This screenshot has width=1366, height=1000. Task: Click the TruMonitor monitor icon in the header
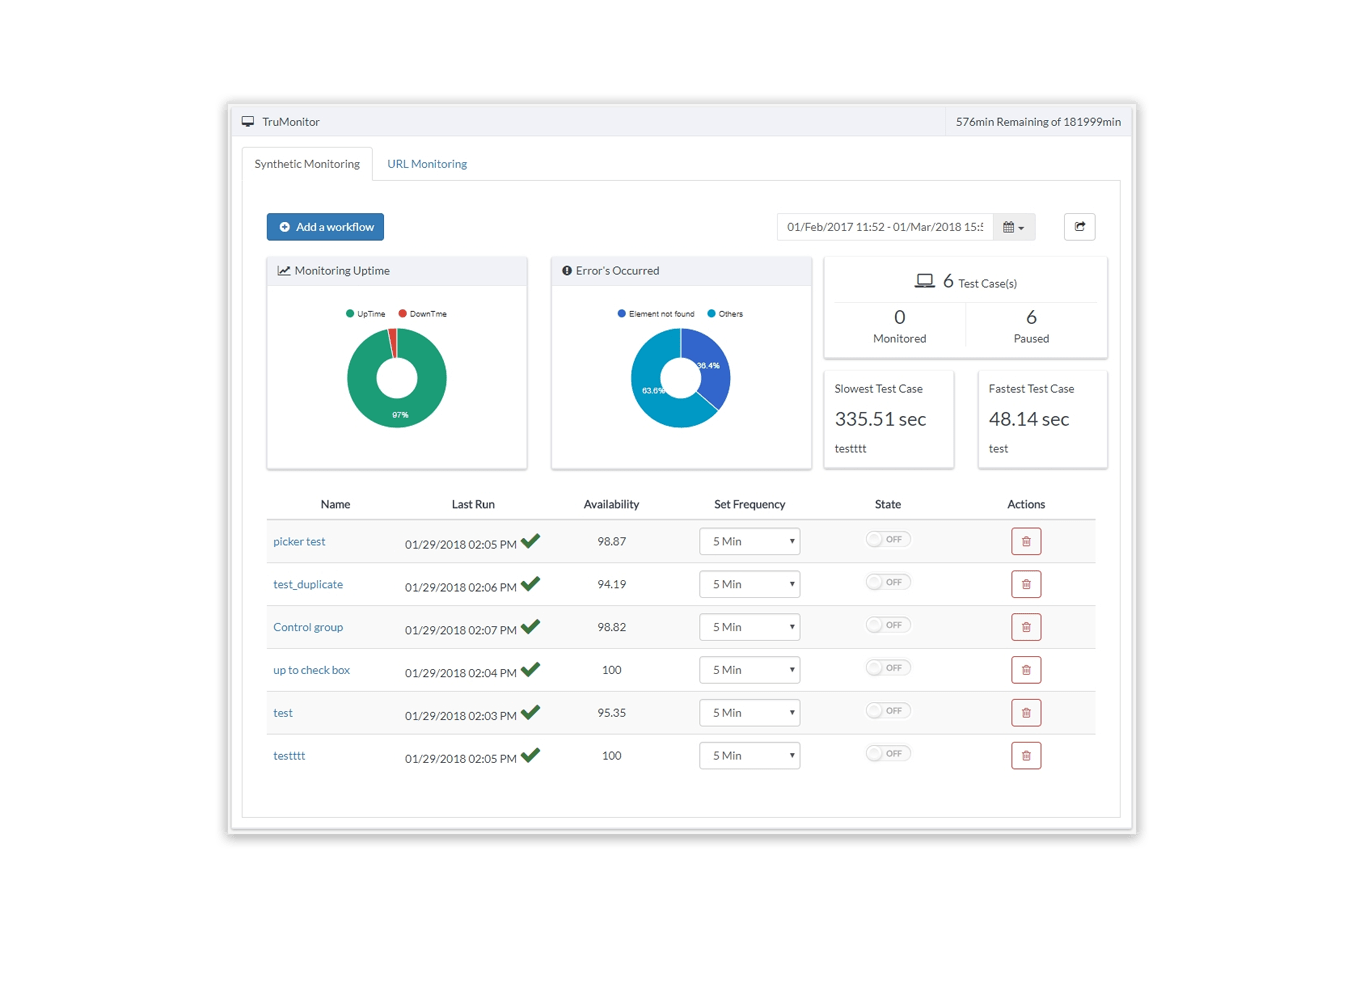pyautogui.click(x=248, y=121)
